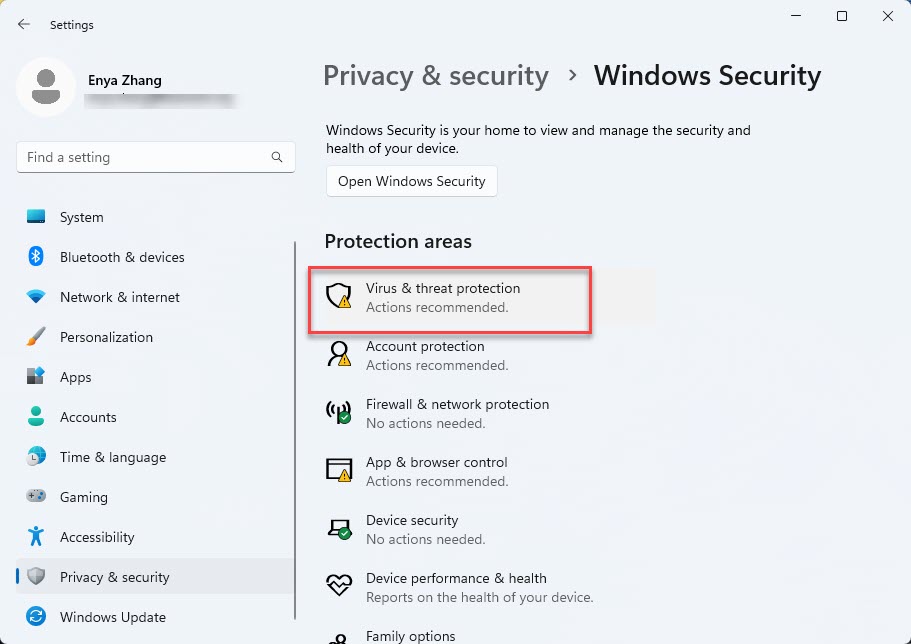This screenshot has height=644, width=911.
Task: Open the Accounts settings page
Action: [x=88, y=417]
